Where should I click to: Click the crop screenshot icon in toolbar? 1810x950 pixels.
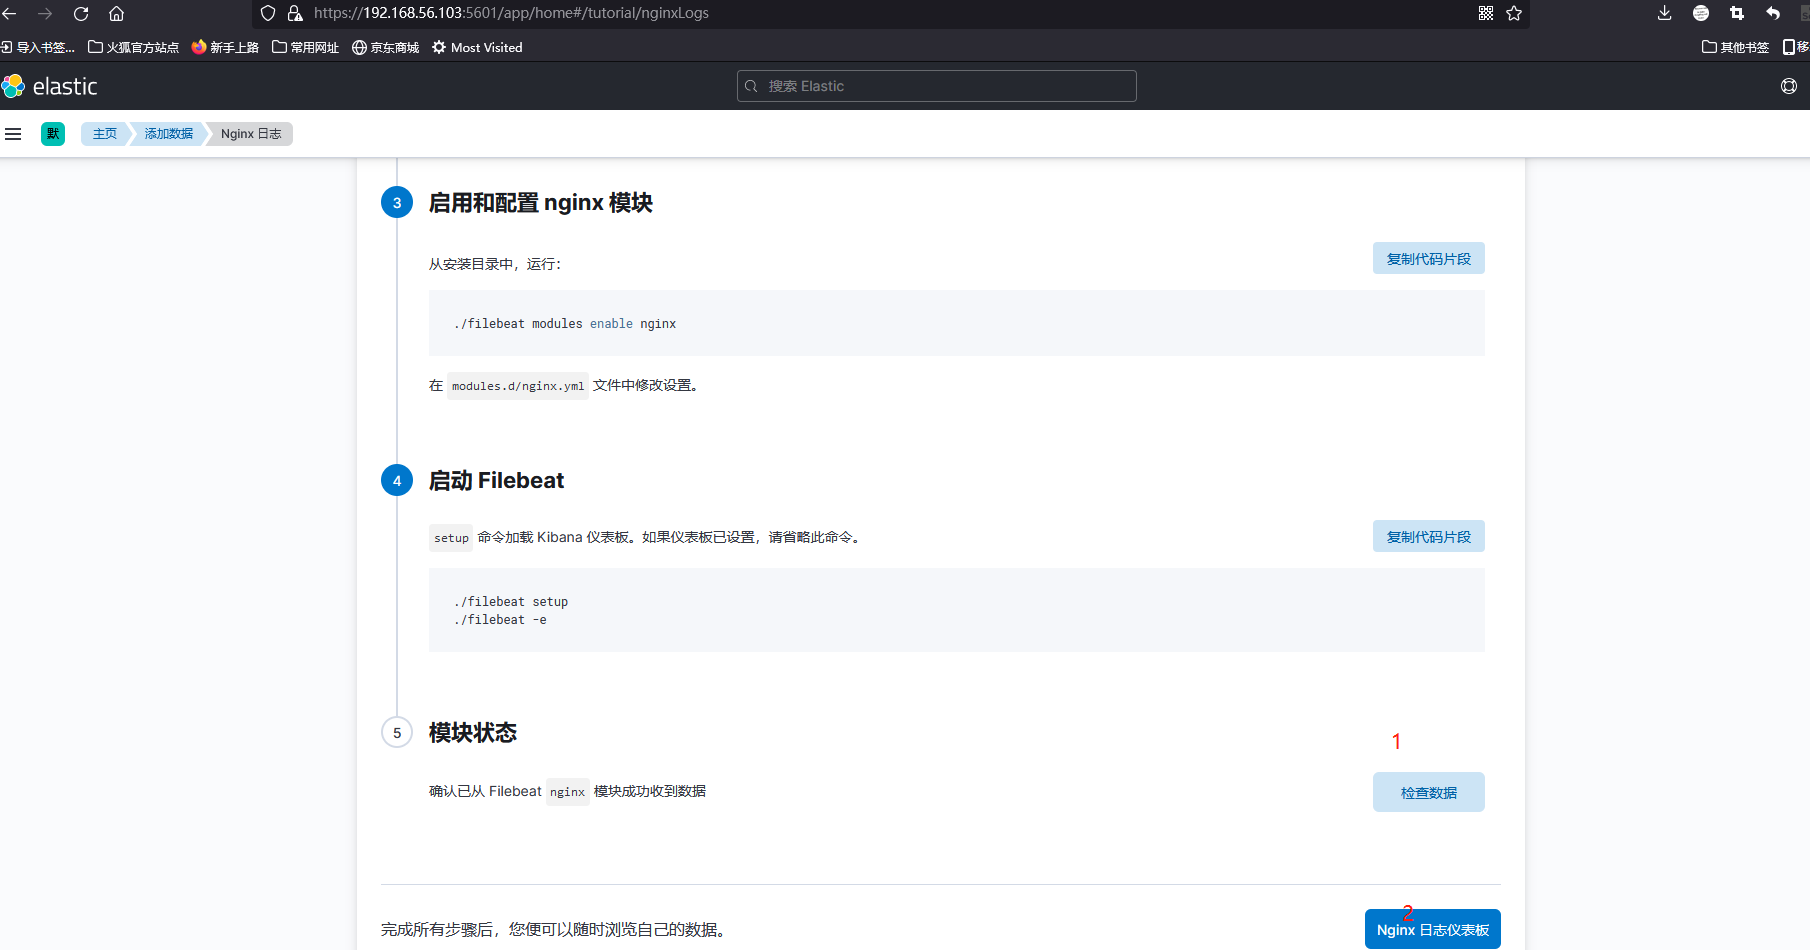1737,13
